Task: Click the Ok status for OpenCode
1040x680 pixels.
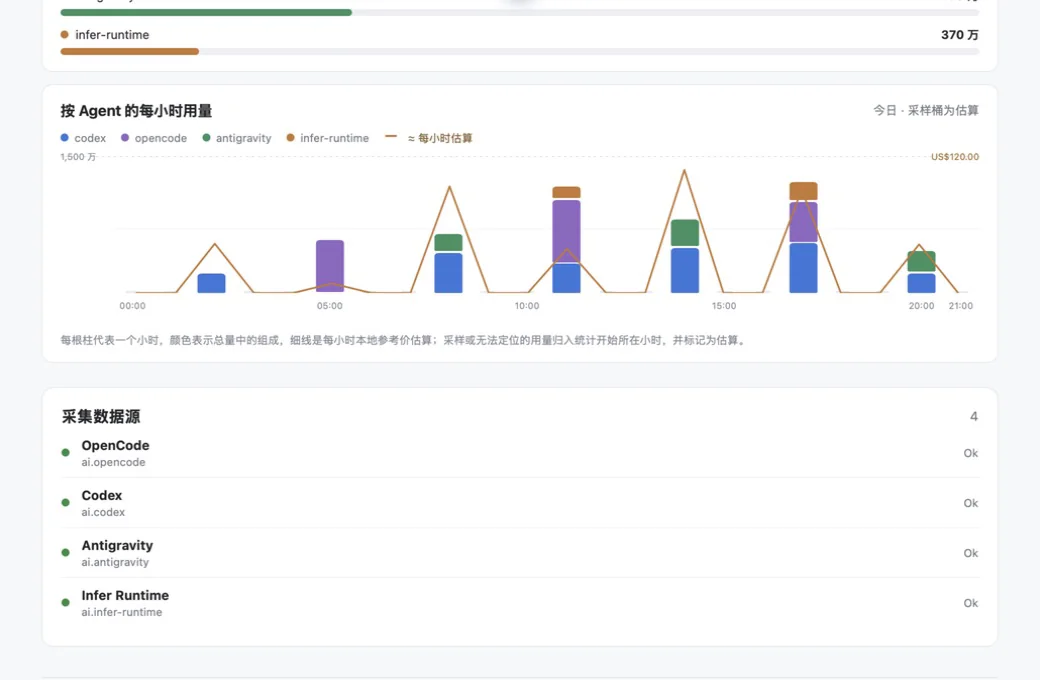Action: (x=970, y=453)
